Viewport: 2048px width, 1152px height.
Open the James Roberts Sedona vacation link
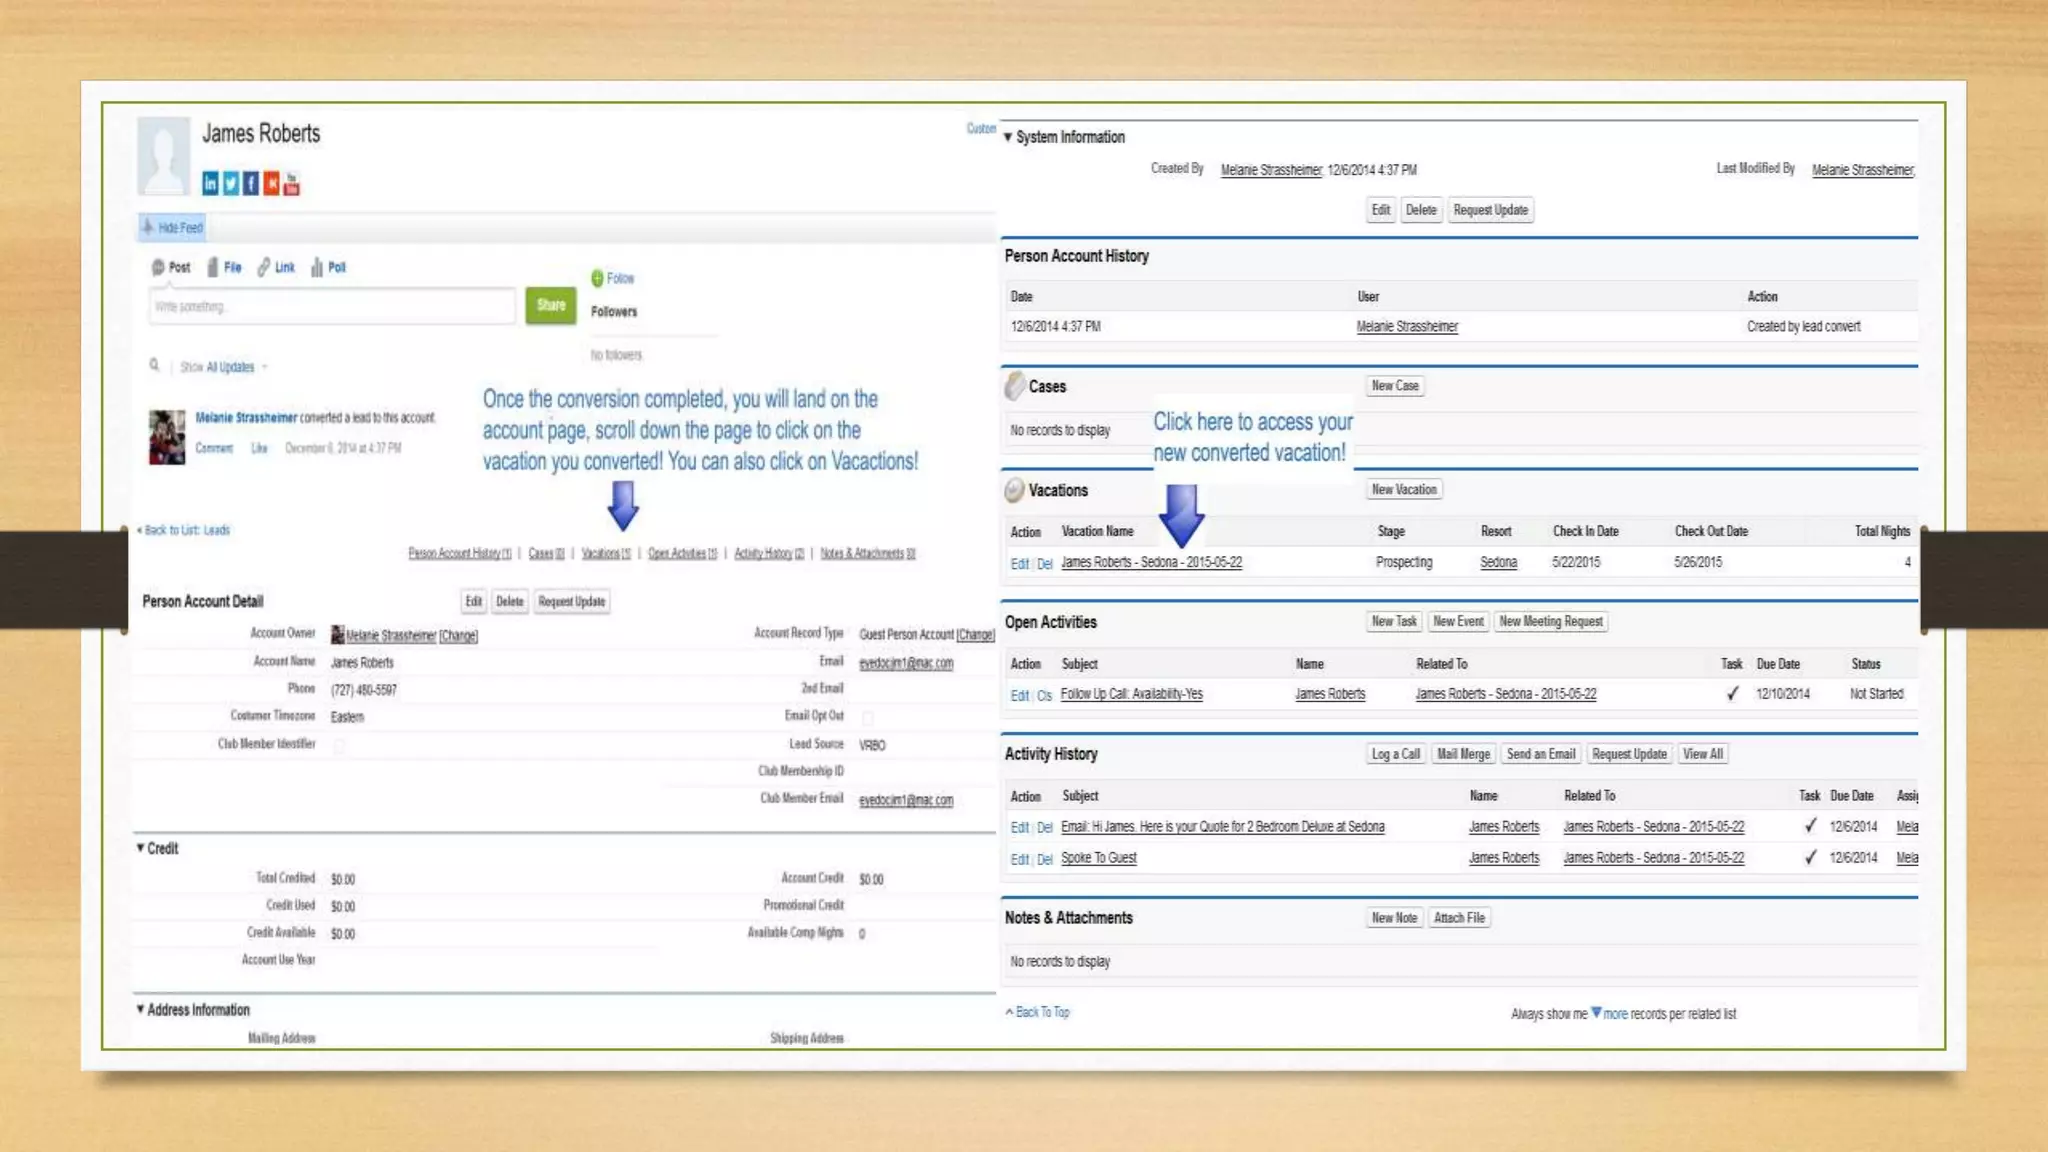click(x=1151, y=562)
